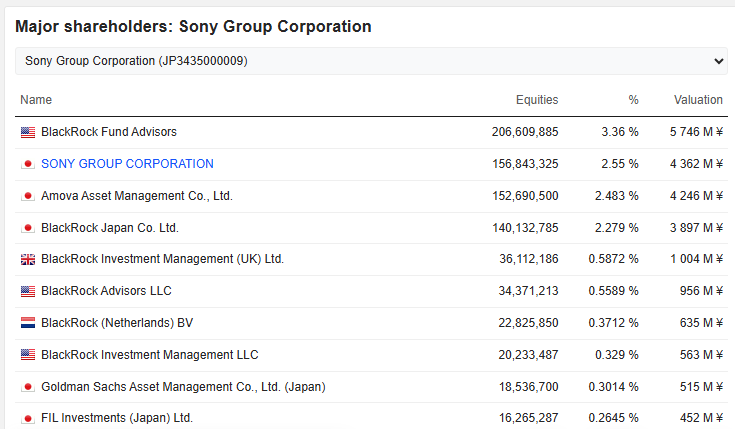This screenshot has height=429, width=735.
Task: Click Japan flag next to BlackRock Japan Co.
Action: click(x=27, y=228)
